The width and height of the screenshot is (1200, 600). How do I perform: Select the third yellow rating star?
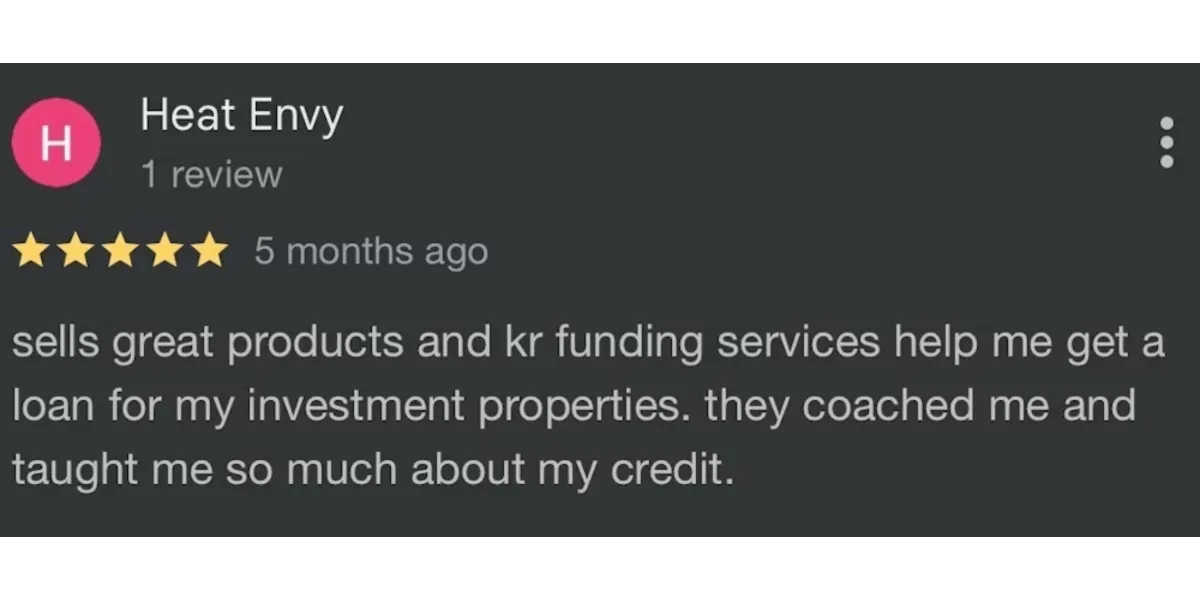click(x=121, y=250)
